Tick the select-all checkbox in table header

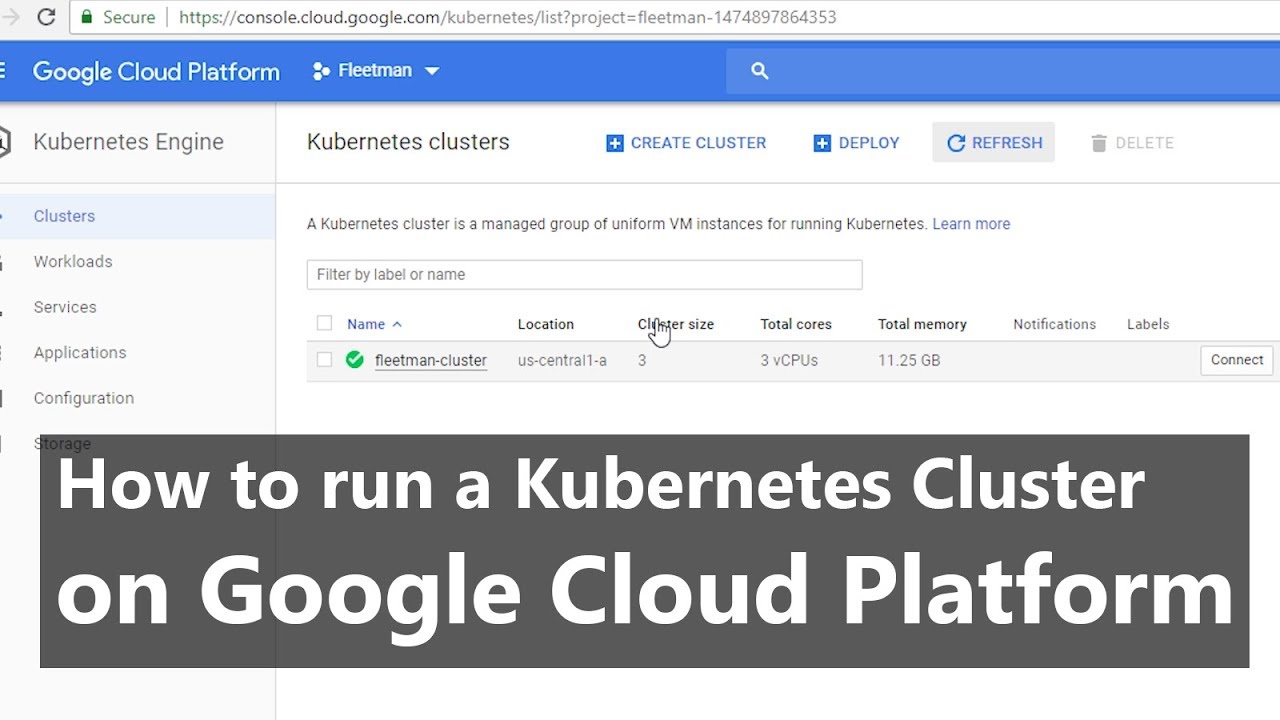324,323
